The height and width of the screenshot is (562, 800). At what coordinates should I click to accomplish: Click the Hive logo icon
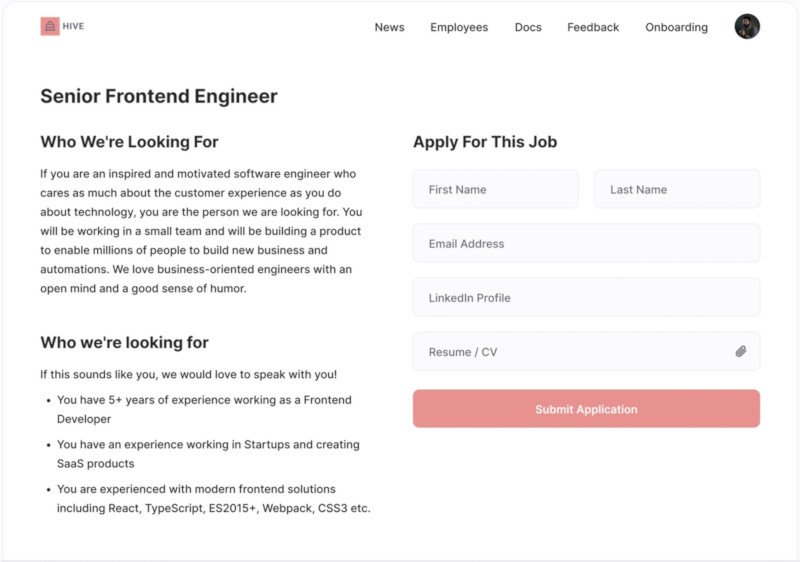click(x=50, y=27)
